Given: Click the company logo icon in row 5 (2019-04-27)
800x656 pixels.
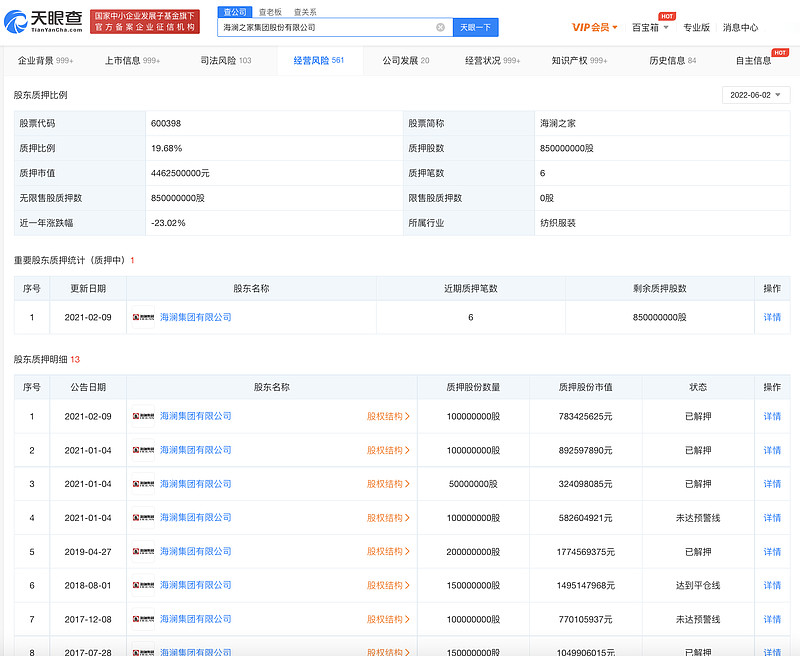Looking at the screenshot, I should pyautogui.click(x=144, y=552).
